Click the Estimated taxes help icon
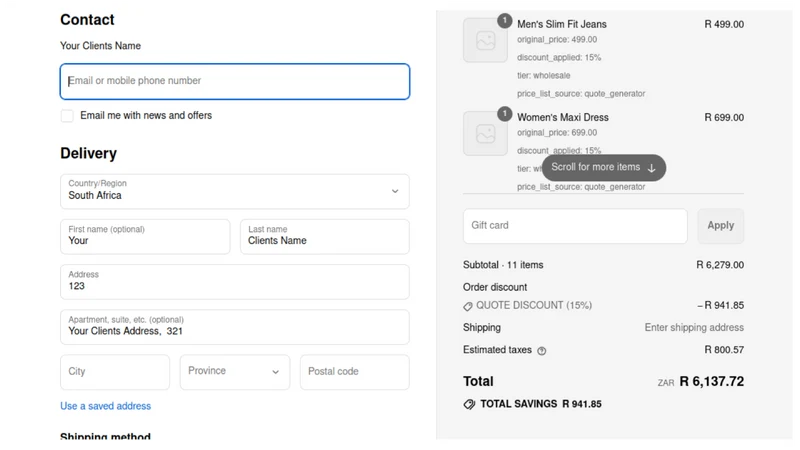 pyautogui.click(x=542, y=351)
